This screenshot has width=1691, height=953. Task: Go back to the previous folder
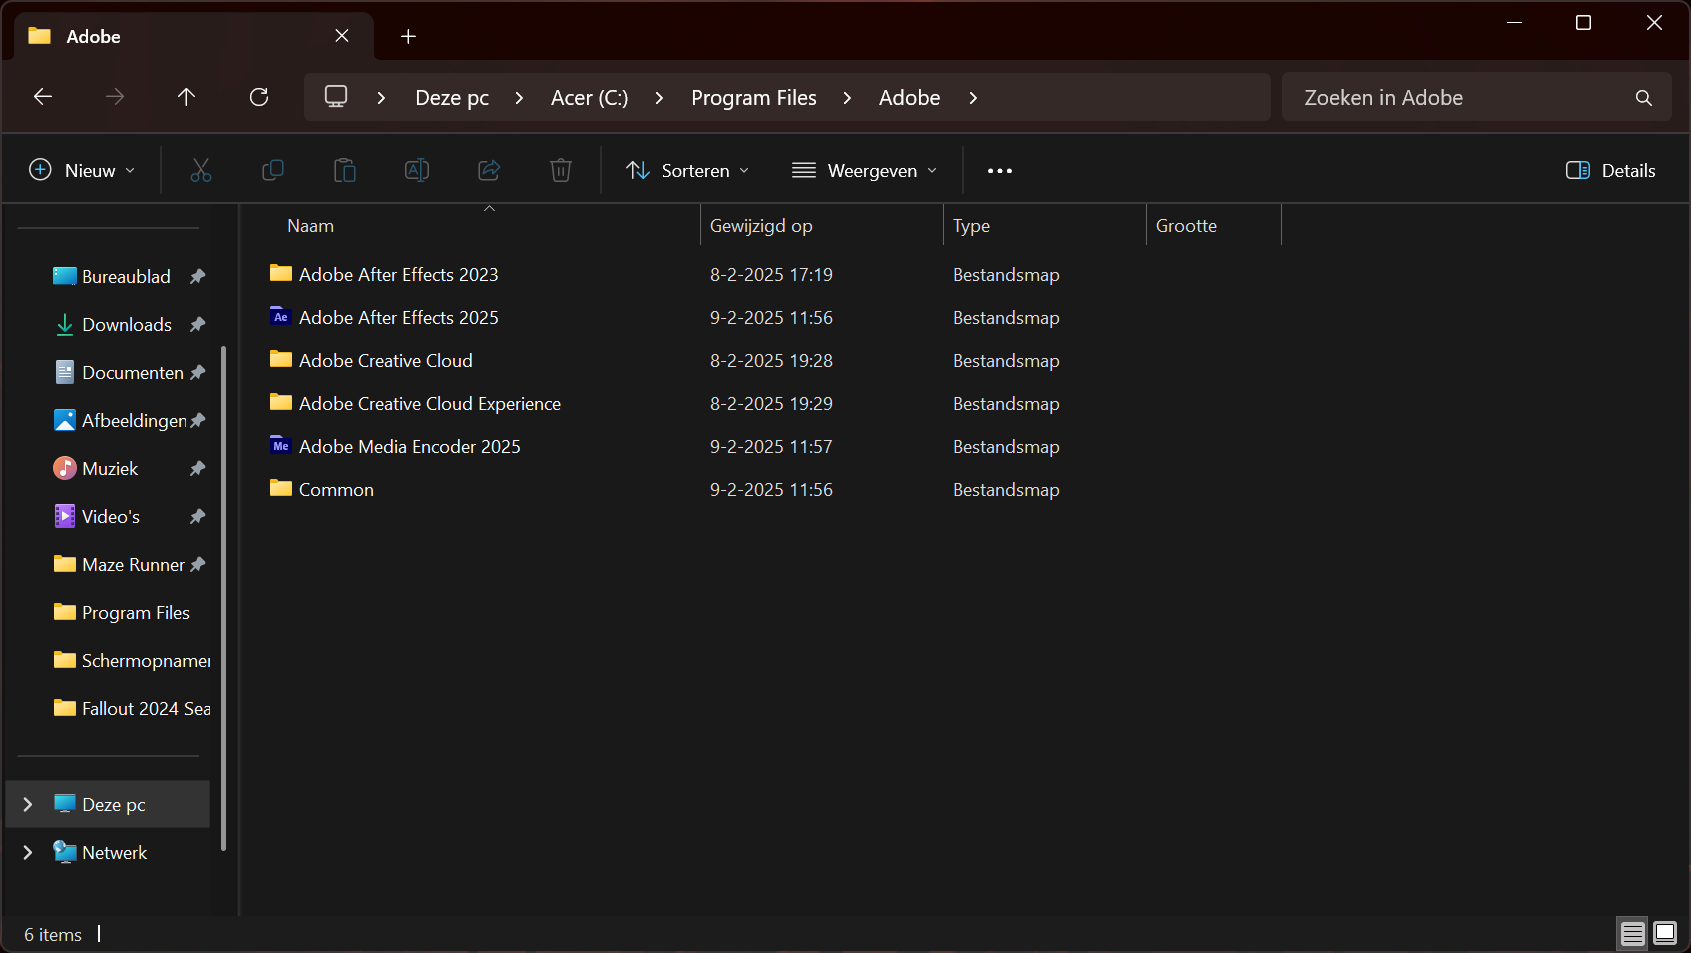[43, 97]
